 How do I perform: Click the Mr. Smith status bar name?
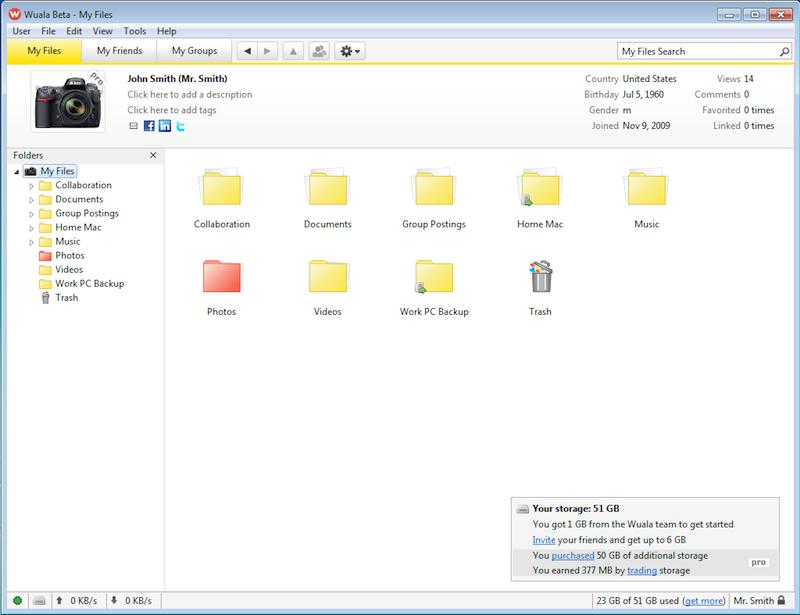click(754, 601)
